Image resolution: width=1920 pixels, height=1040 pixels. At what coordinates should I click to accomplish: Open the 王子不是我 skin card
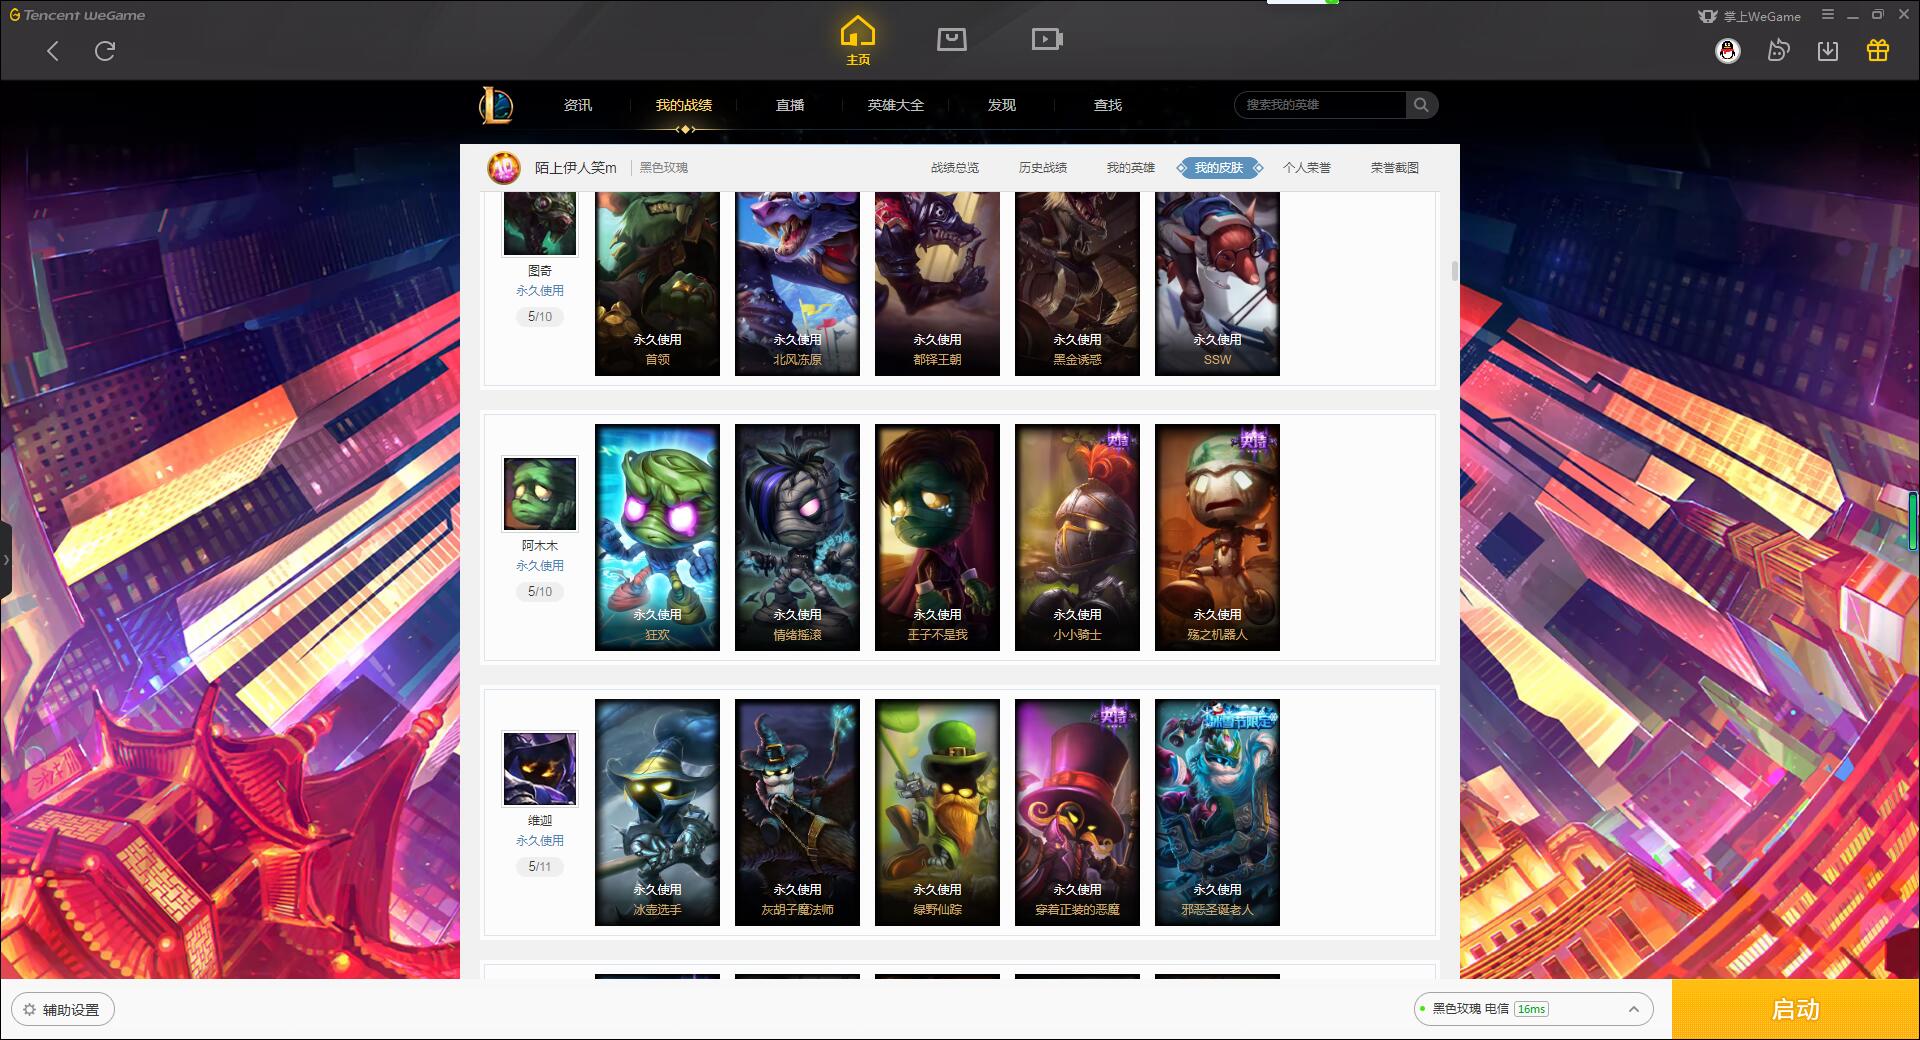click(x=937, y=537)
